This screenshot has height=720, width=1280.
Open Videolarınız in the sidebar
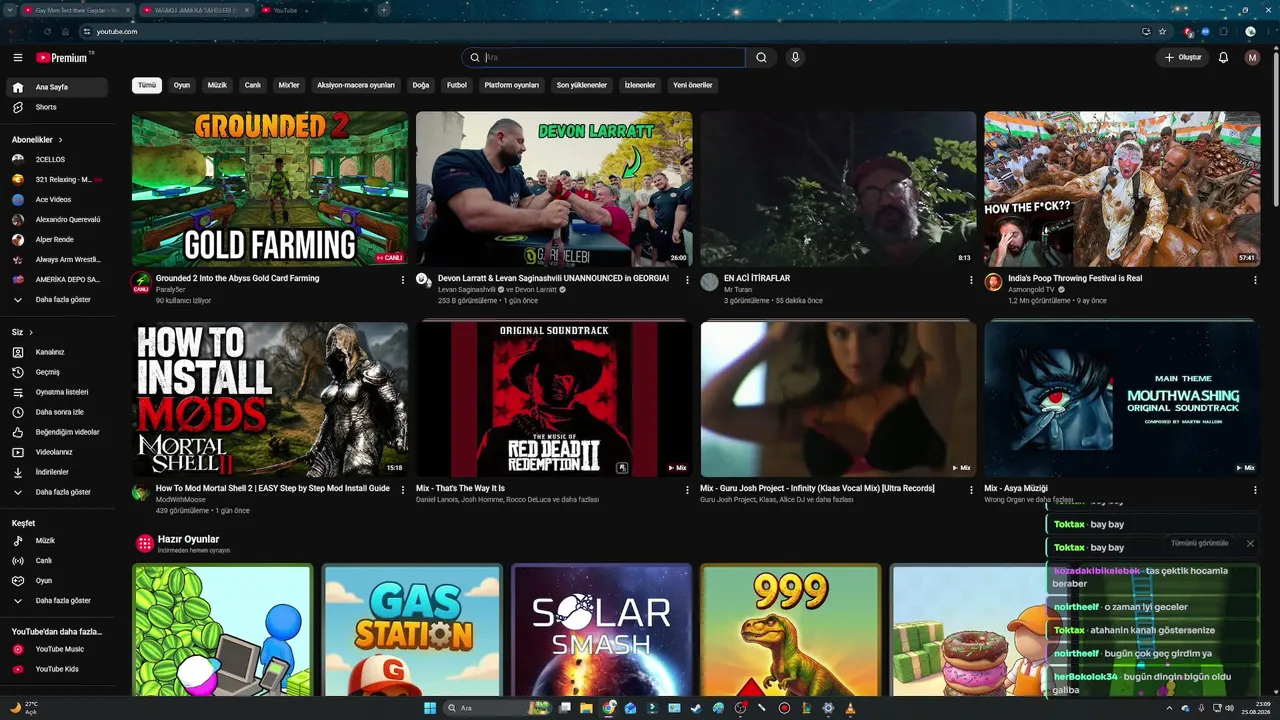(59, 452)
